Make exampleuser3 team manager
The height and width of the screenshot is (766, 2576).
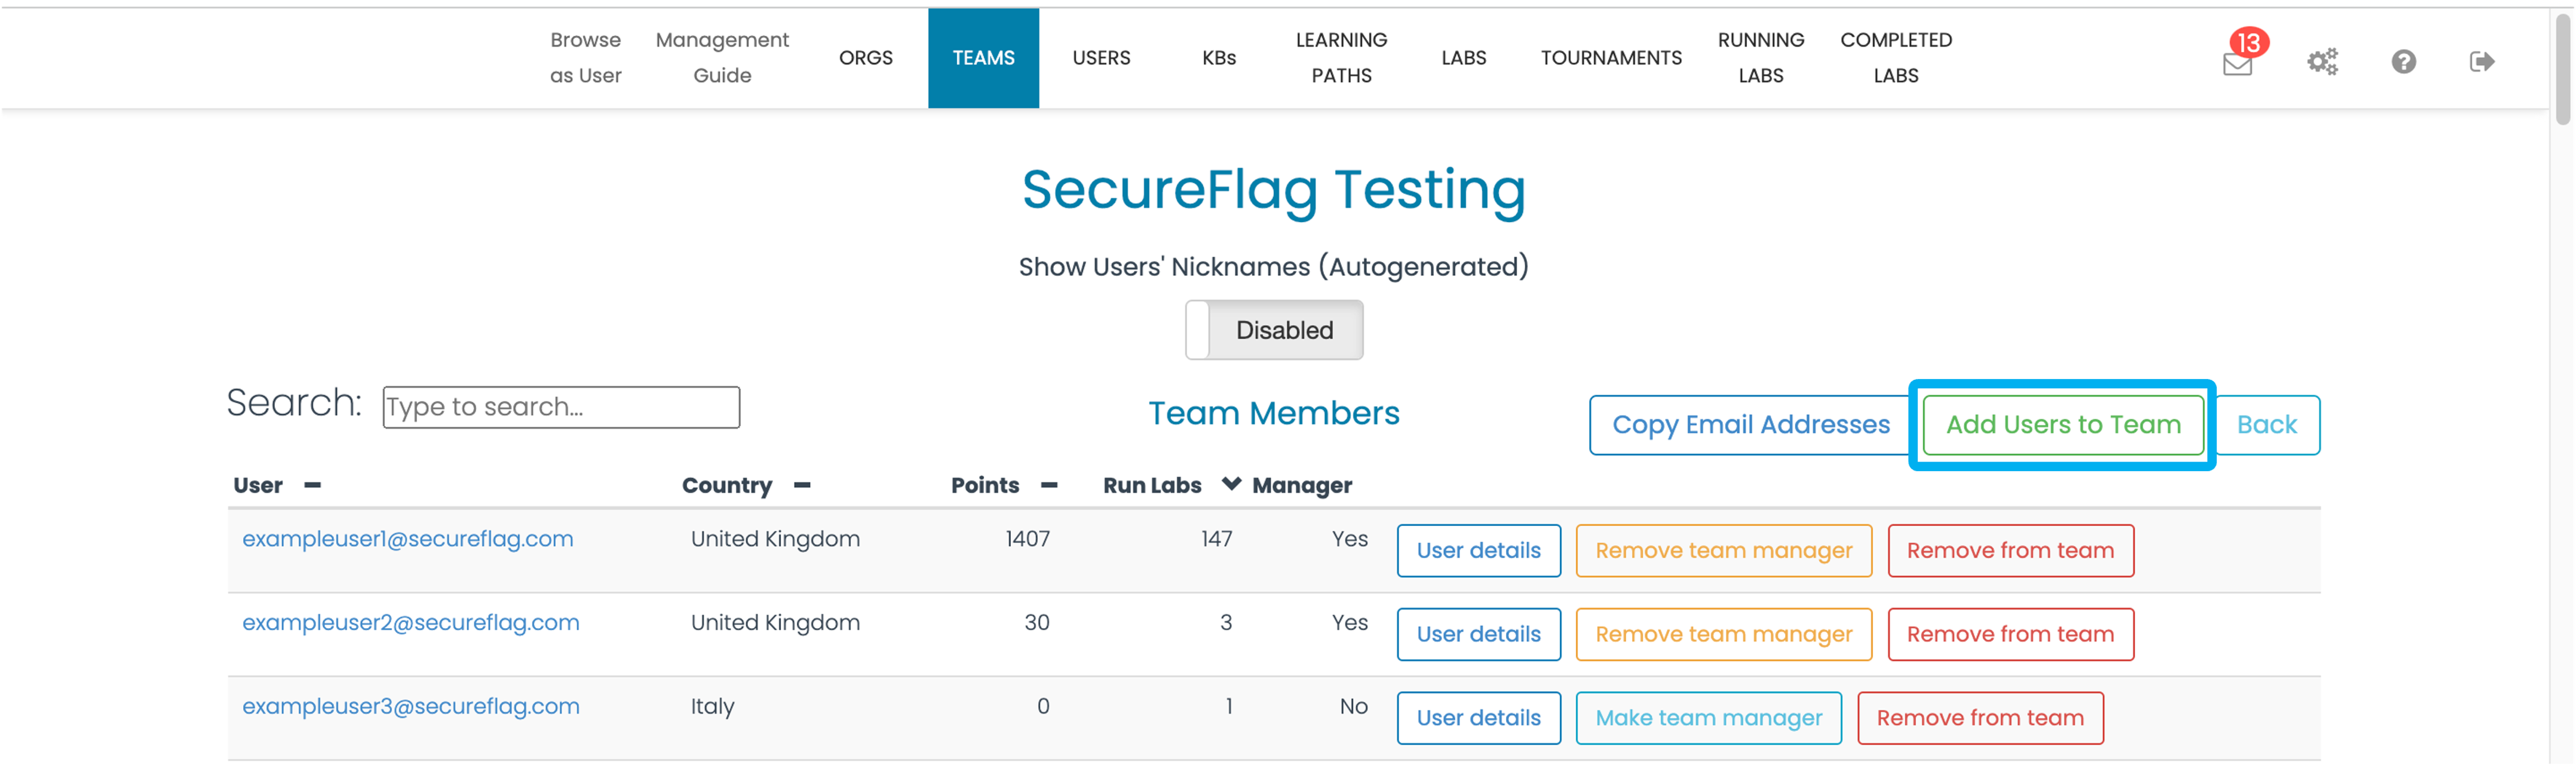coord(1708,719)
